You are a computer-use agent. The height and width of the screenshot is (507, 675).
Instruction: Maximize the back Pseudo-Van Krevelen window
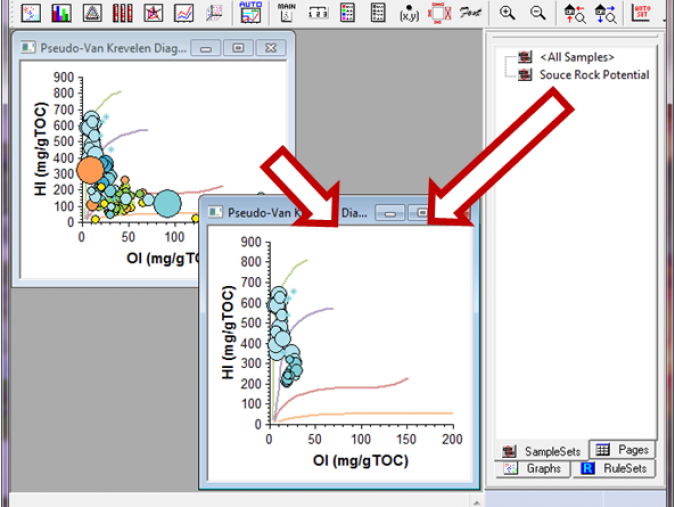[x=238, y=48]
